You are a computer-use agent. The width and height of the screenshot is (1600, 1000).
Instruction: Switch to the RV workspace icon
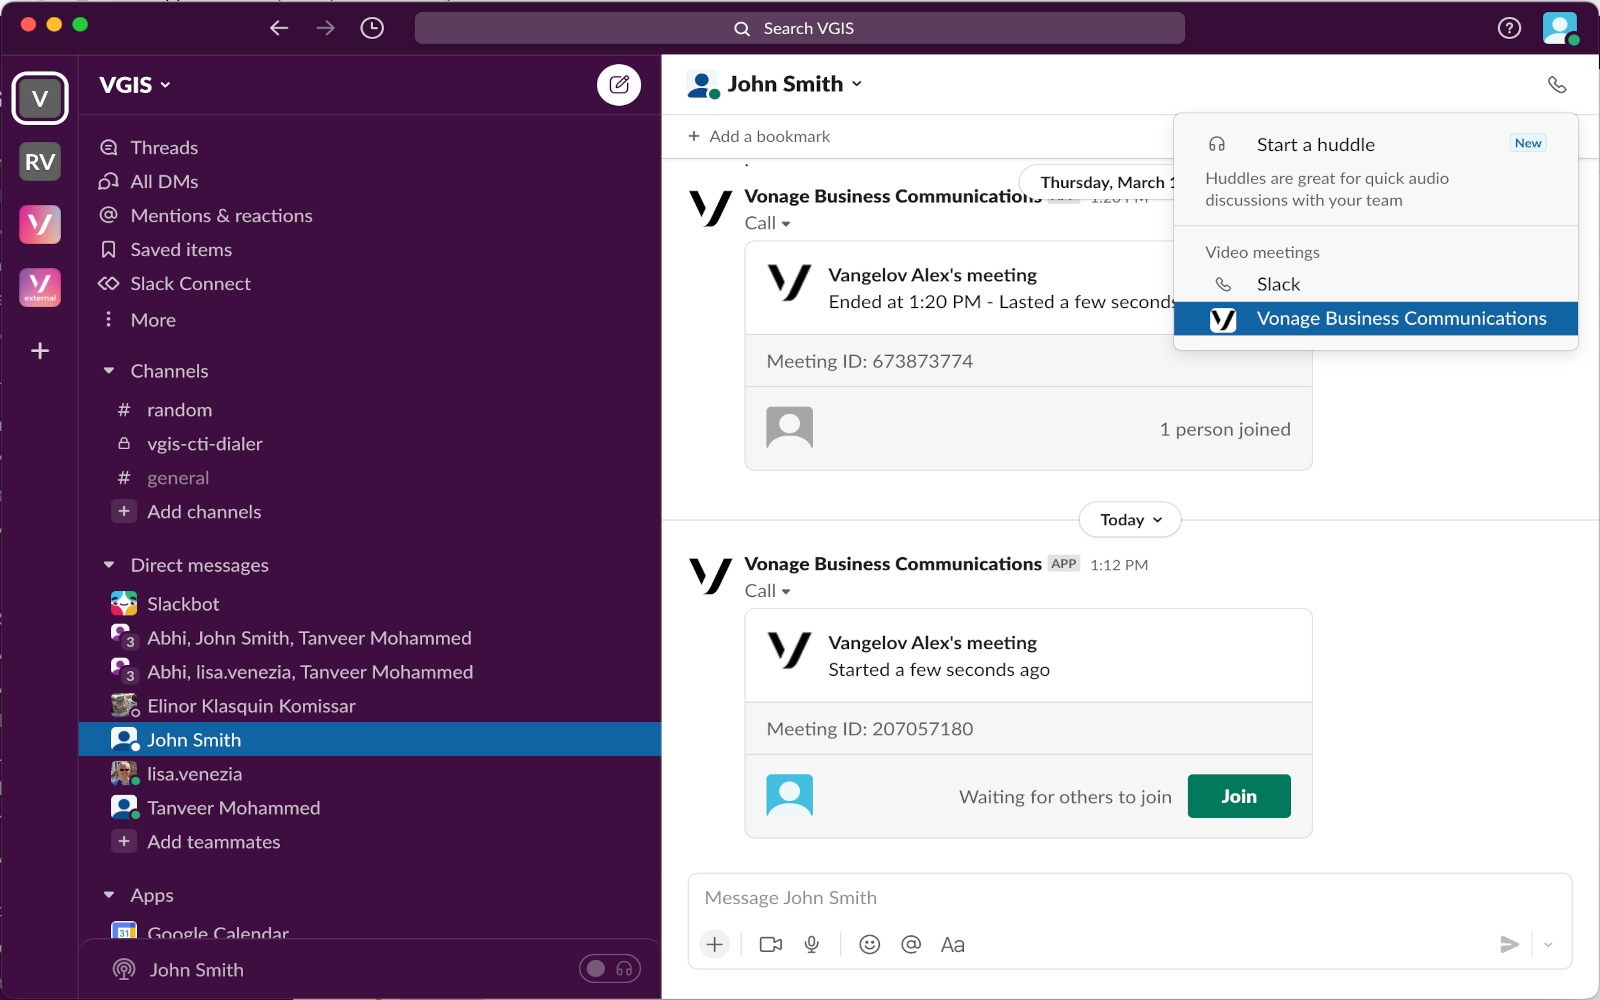pos(40,162)
